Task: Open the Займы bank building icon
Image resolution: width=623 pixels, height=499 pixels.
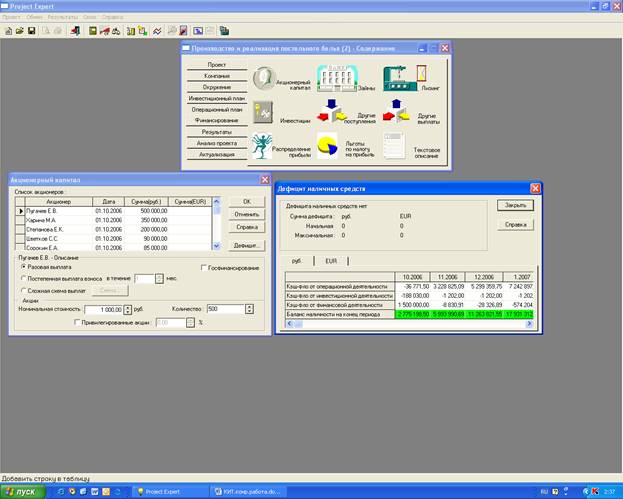Action: coord(337,80)
